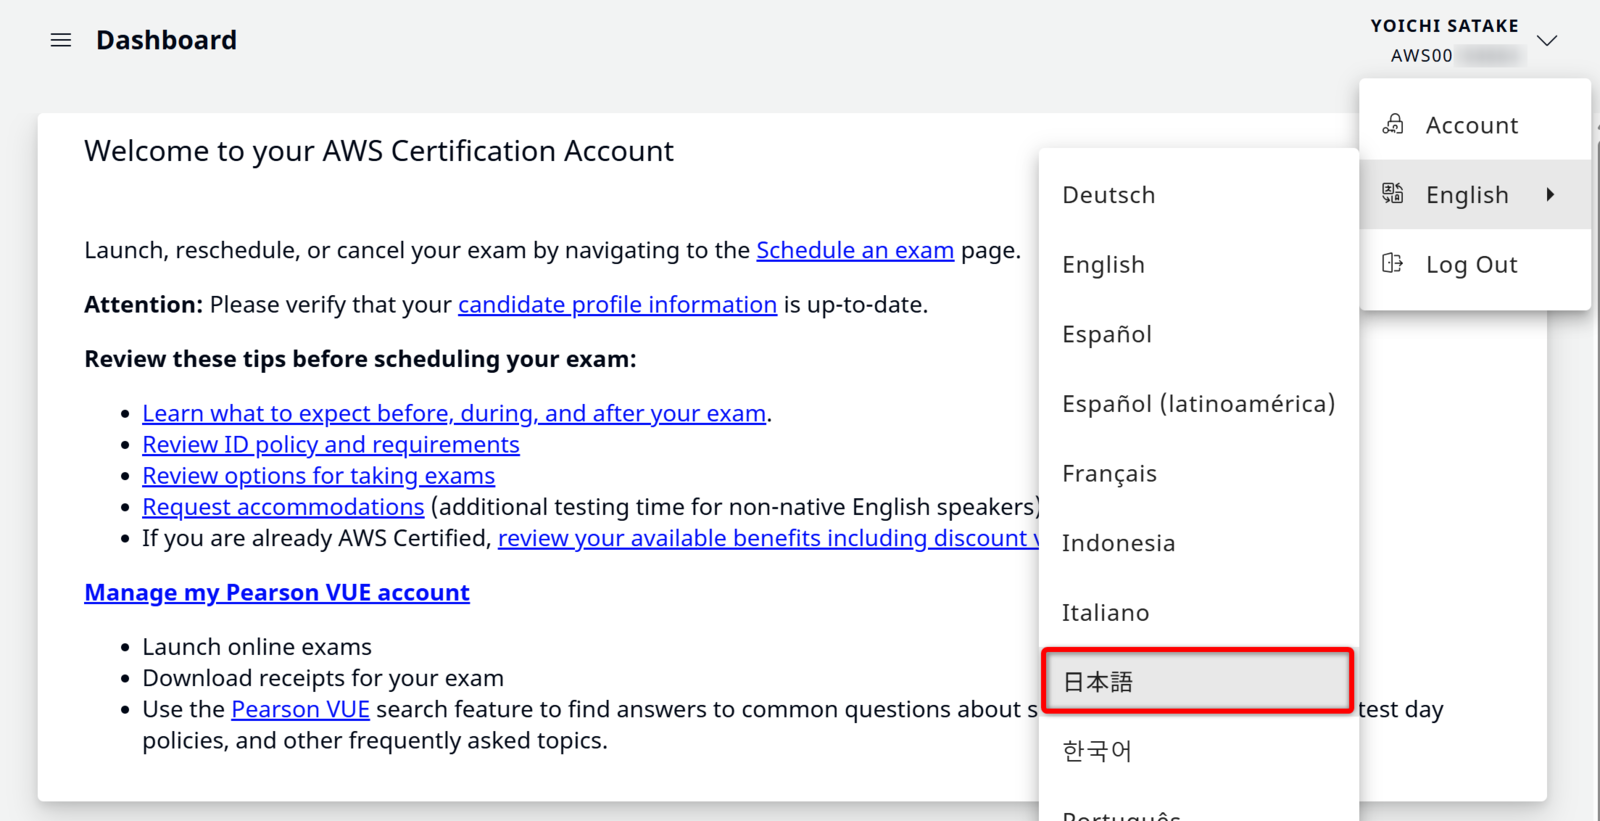Viewport: 1600px width, 821px height.
Task: Open Review ID policy and requirements link
Action: 331,444
